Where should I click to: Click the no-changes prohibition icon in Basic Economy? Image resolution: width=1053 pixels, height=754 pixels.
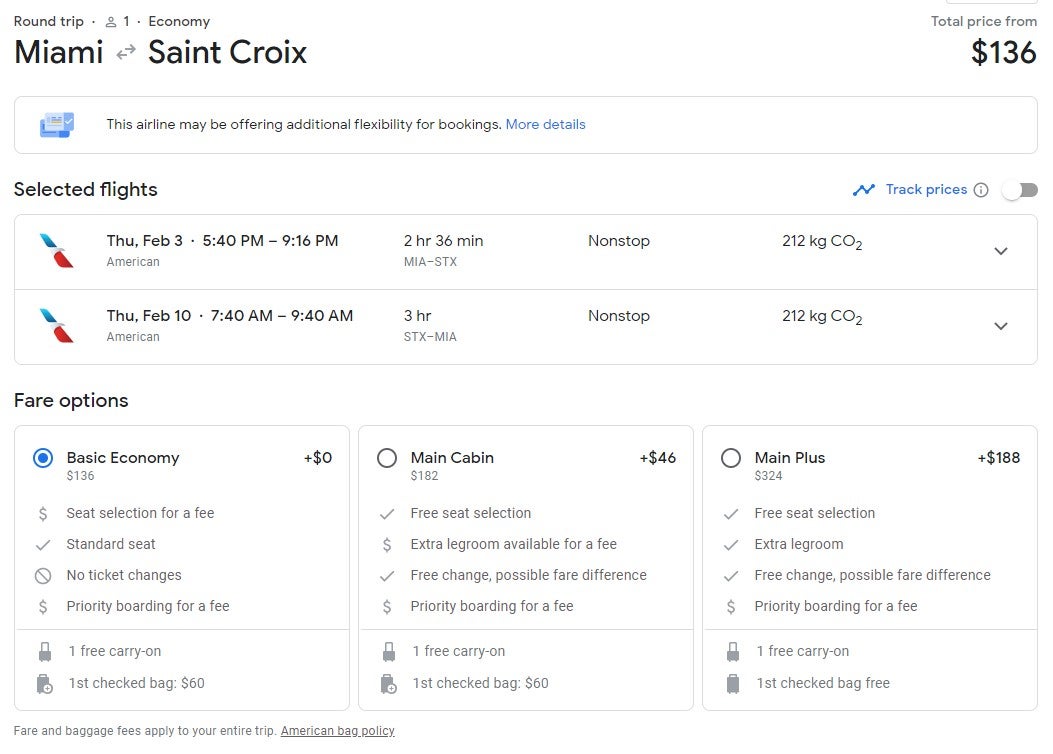pos(41,575)
